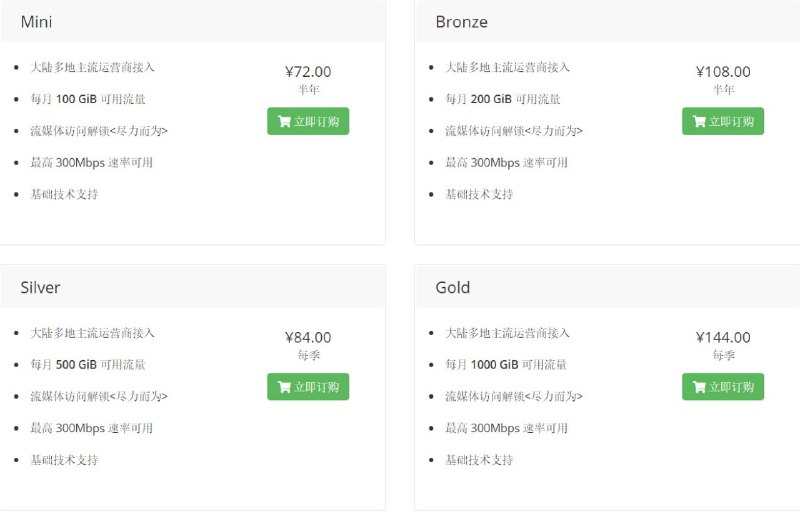Click the 1000 GiB traffic feature line
Viewport: 800px width, 511px height.
[x=506, y=365]
